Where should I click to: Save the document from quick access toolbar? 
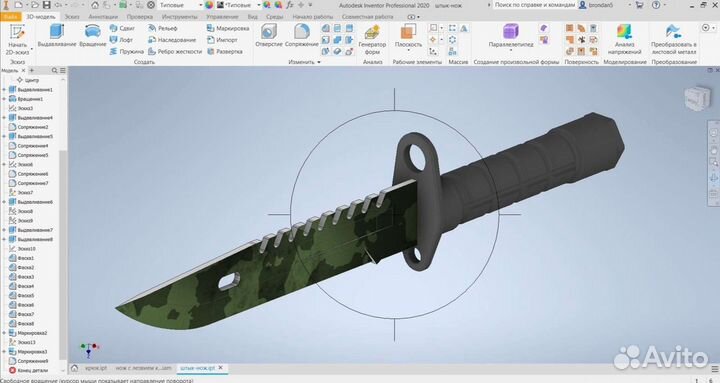pyautogui.click(x=47, y=5)
